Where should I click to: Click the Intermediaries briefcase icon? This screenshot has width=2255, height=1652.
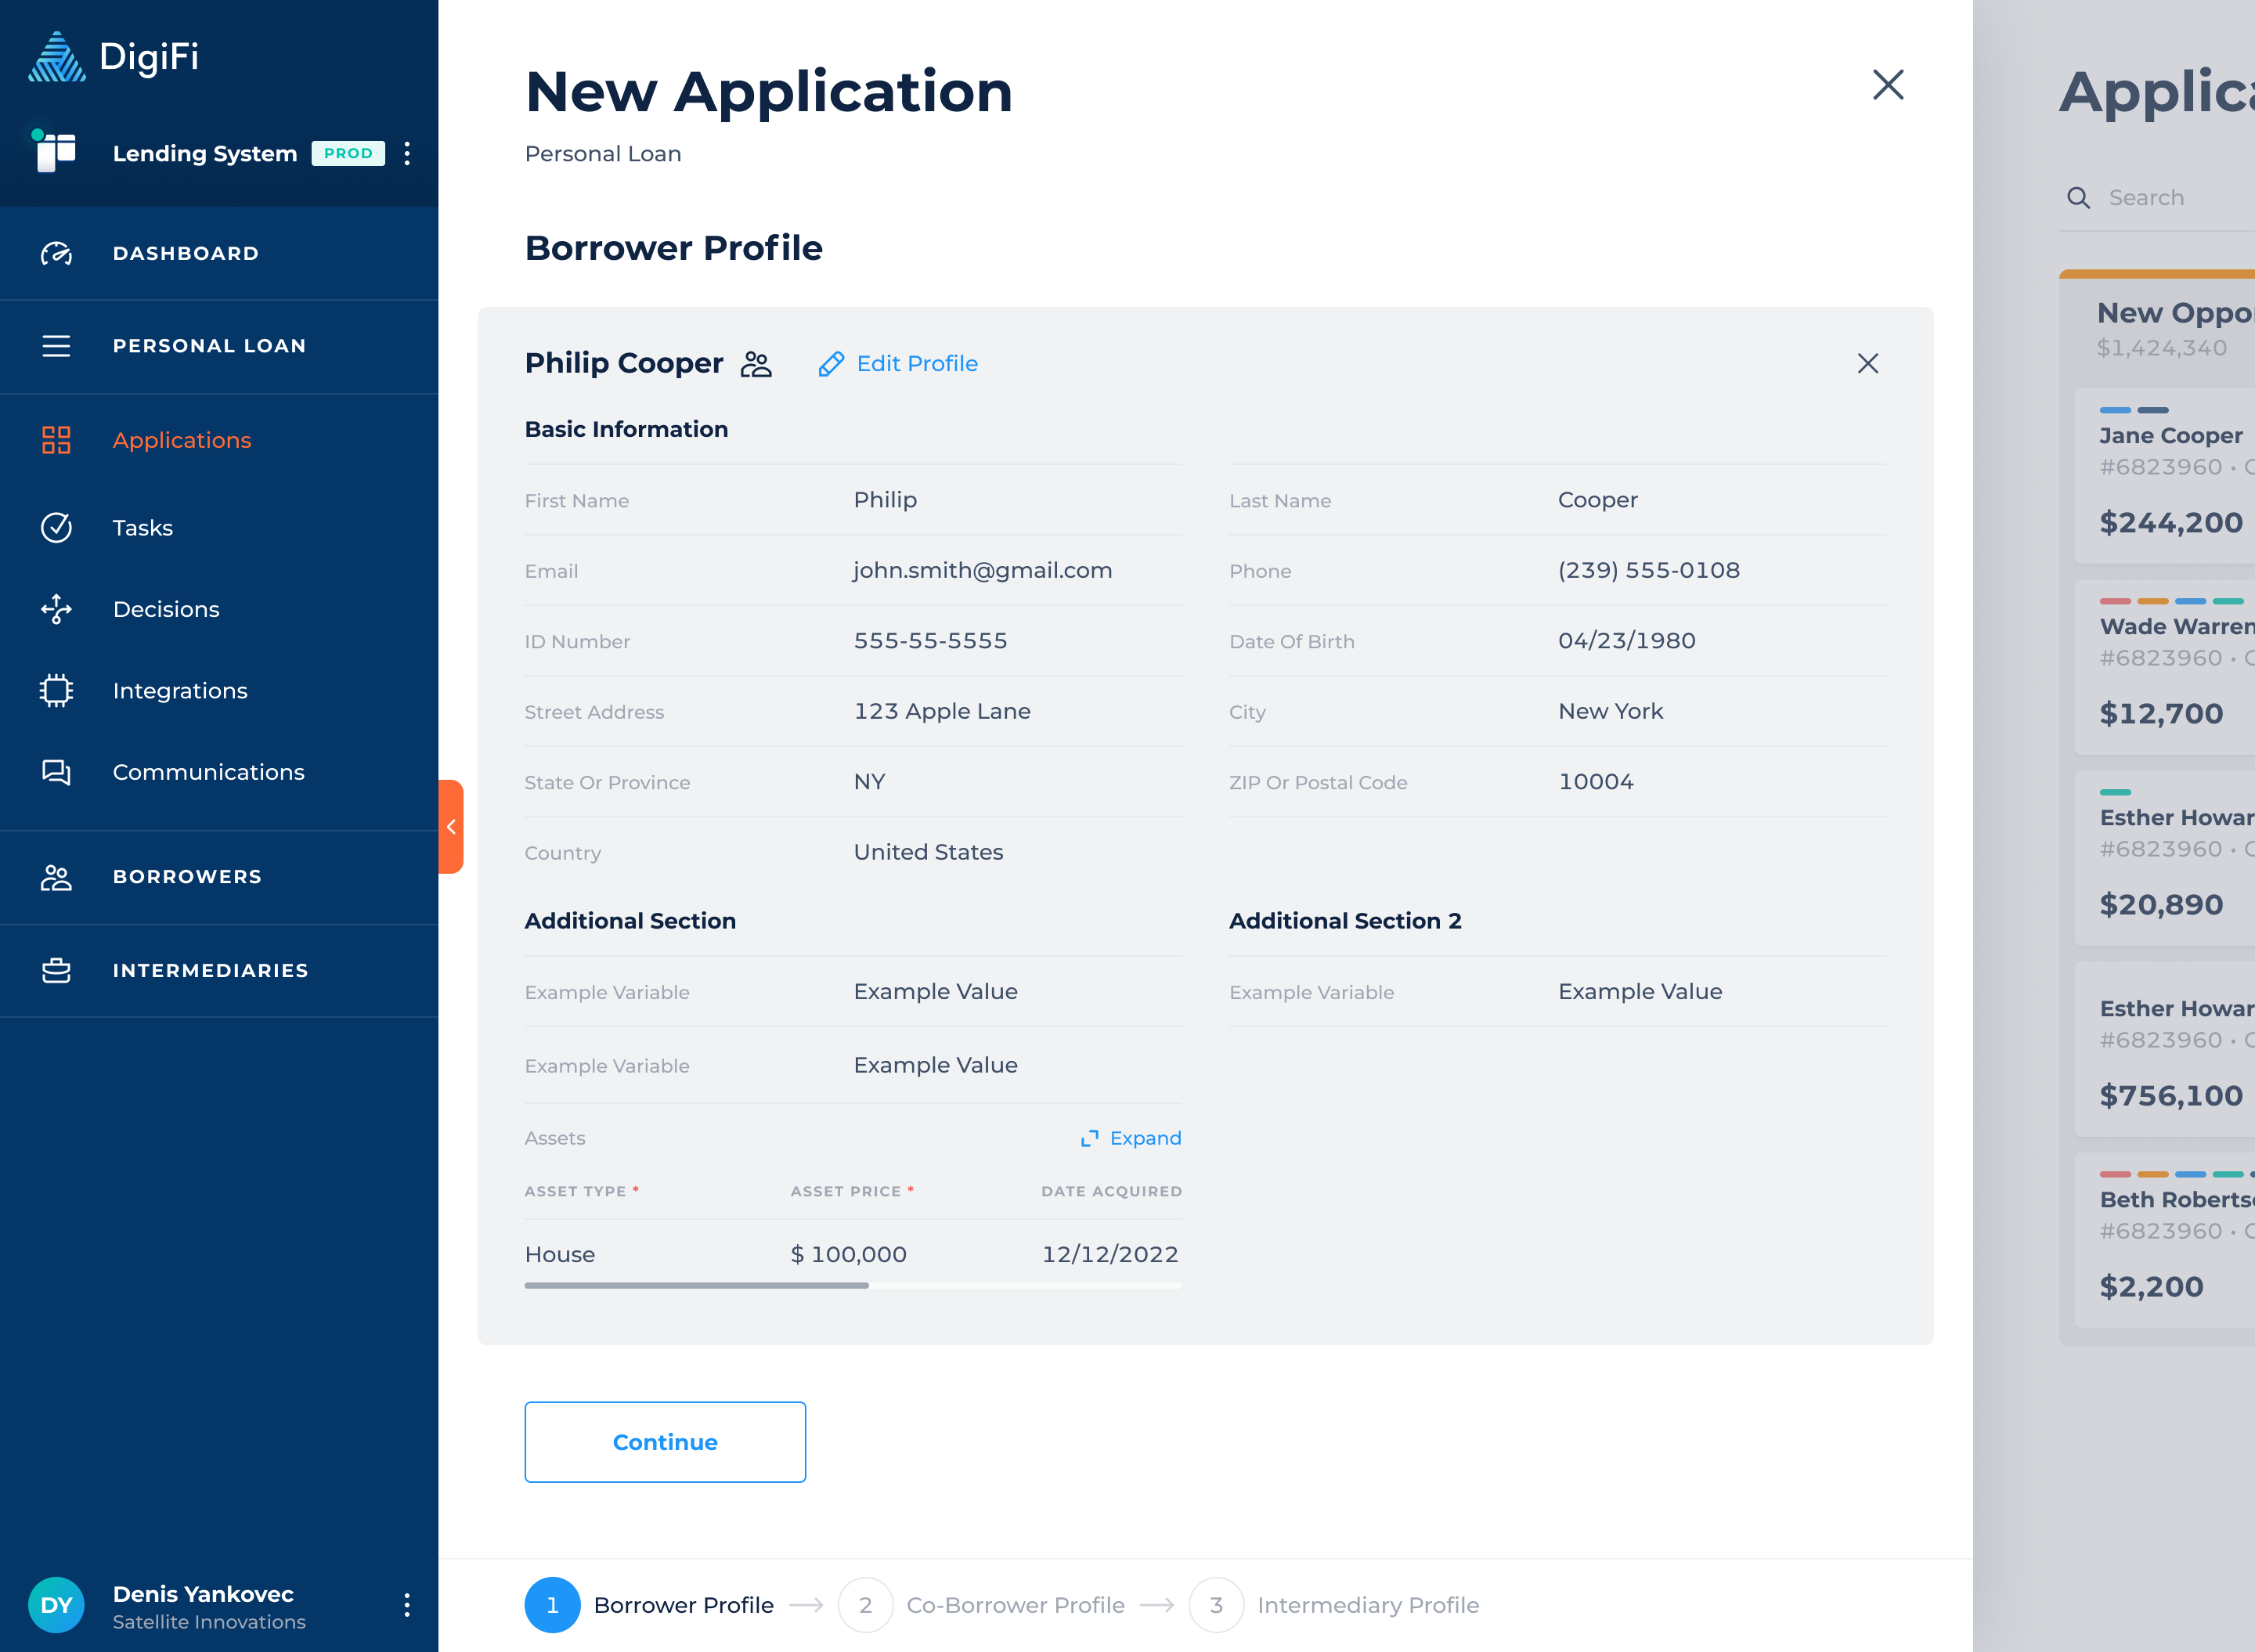pos(56,971)
